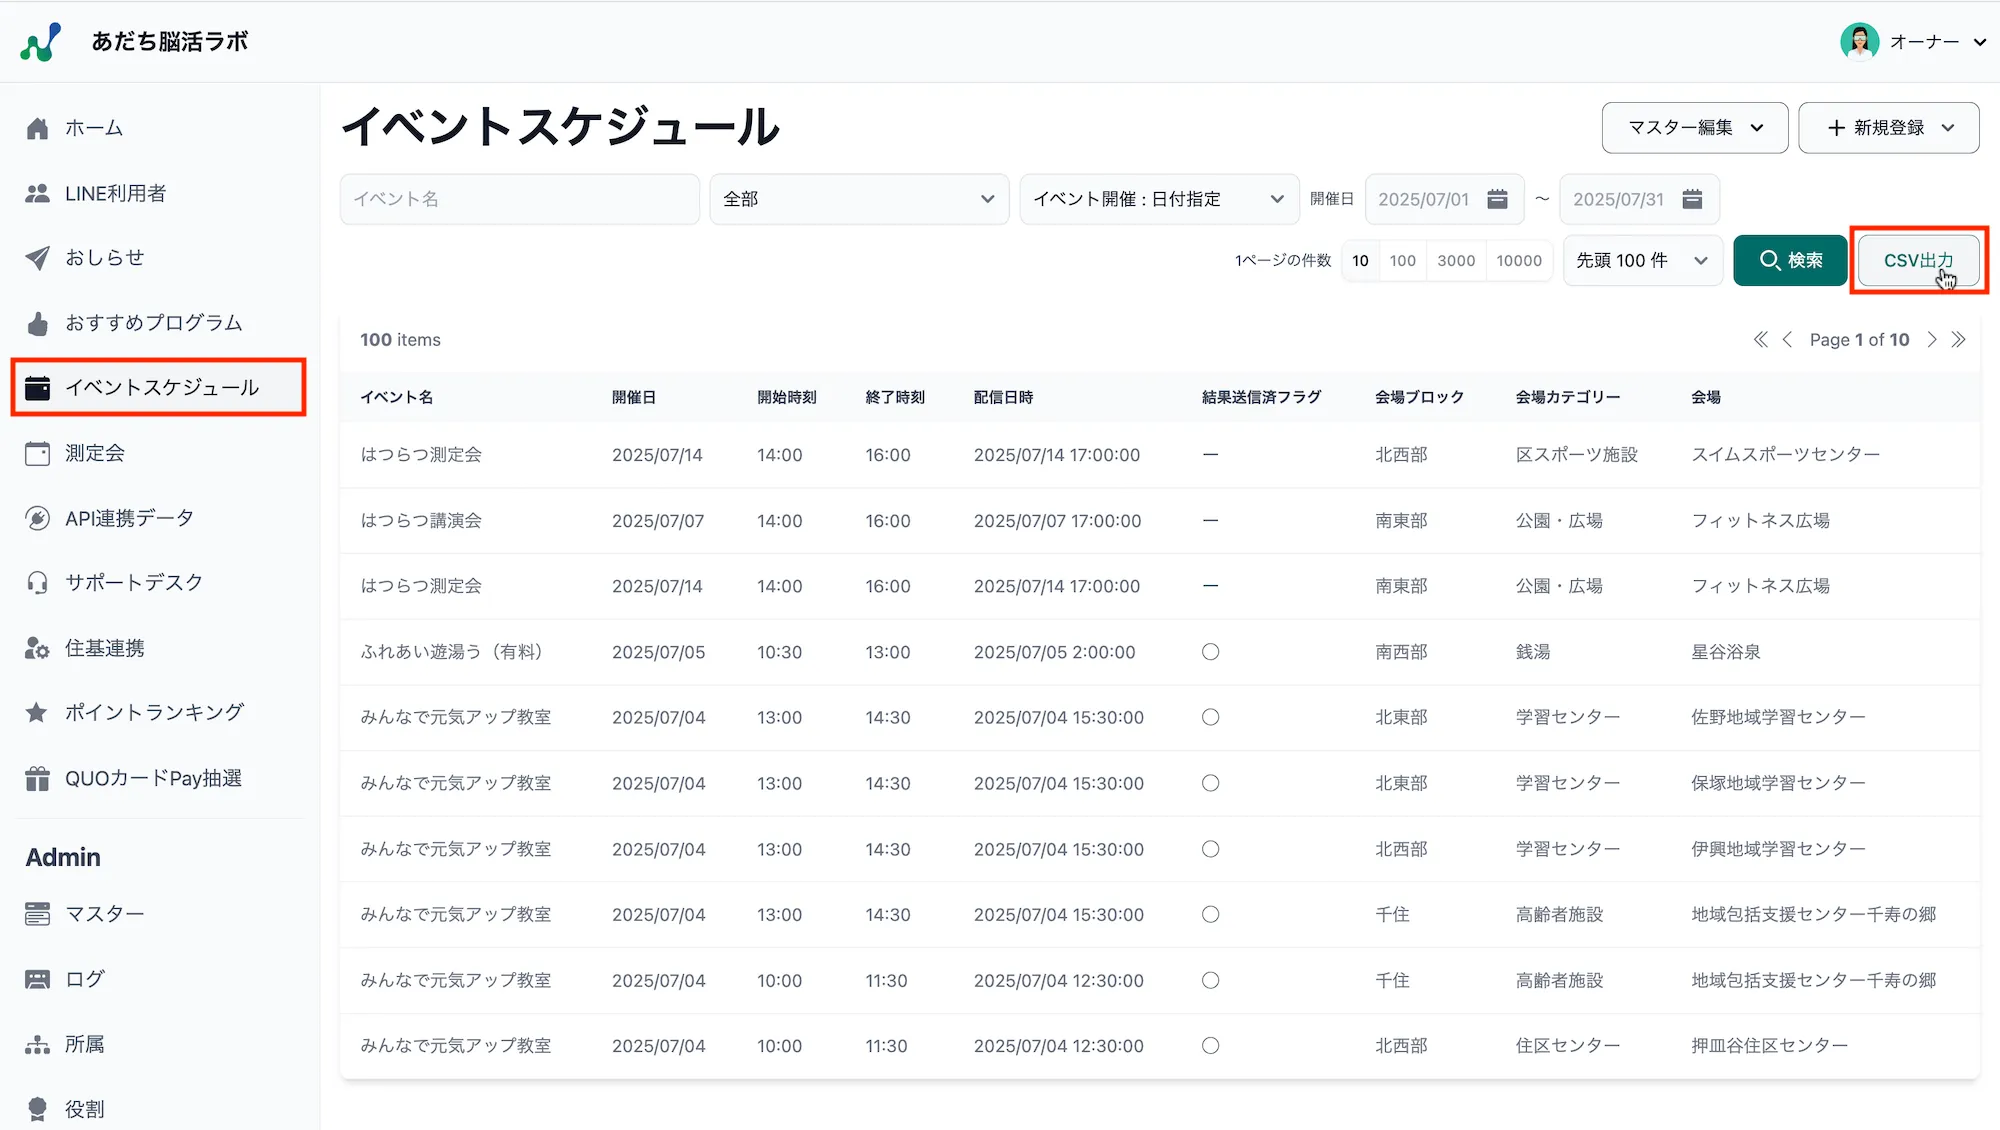The width and height of the screenshot is (2000, 1130).
Task: Click the イベント名 search input field
Action: point(518,199)
